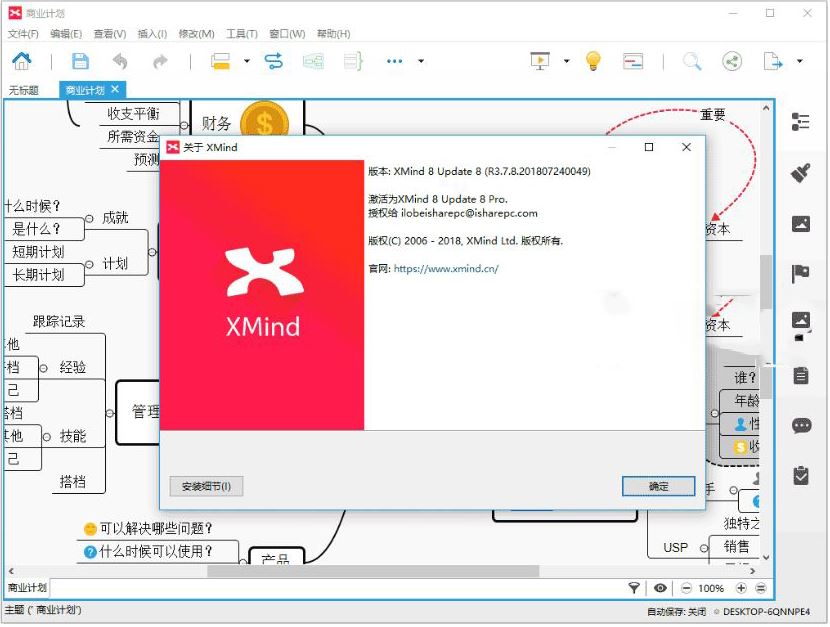Click the lightbulb brainstorming icon
The image size is (830, 627).
(593, 61)
